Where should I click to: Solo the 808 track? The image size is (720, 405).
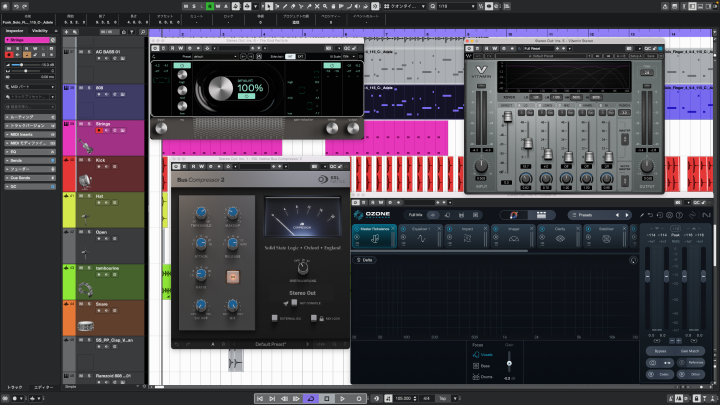(x=89, y=88)
